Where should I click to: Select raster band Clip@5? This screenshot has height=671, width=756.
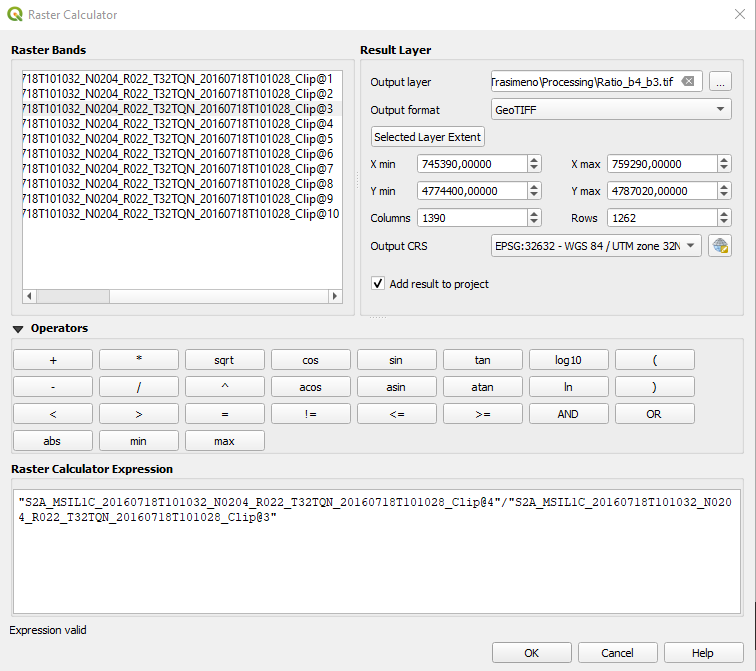182,138
